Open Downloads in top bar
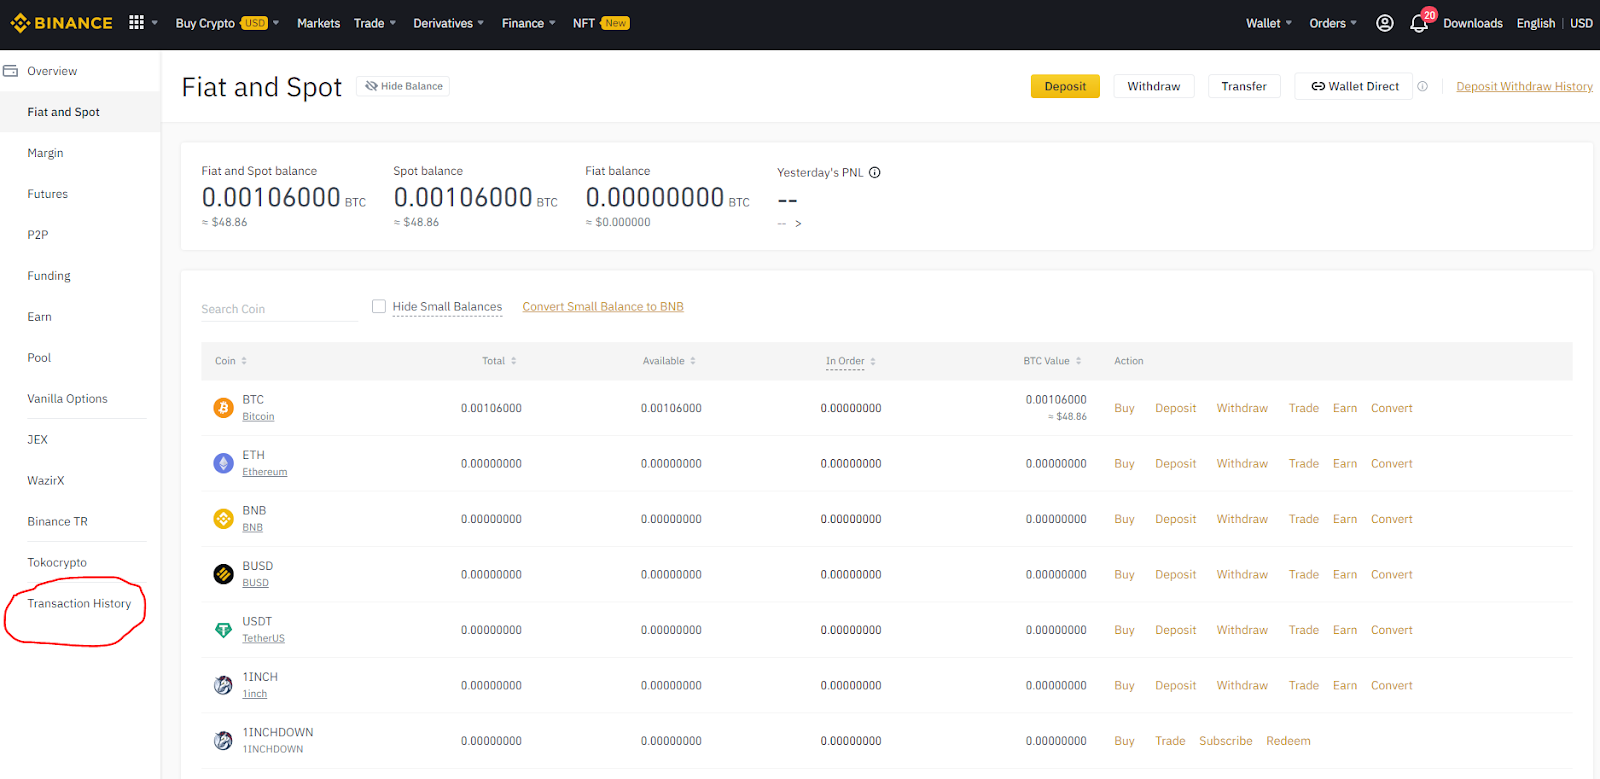Screen dimensions: 1600x779 tap(1472, 23)
